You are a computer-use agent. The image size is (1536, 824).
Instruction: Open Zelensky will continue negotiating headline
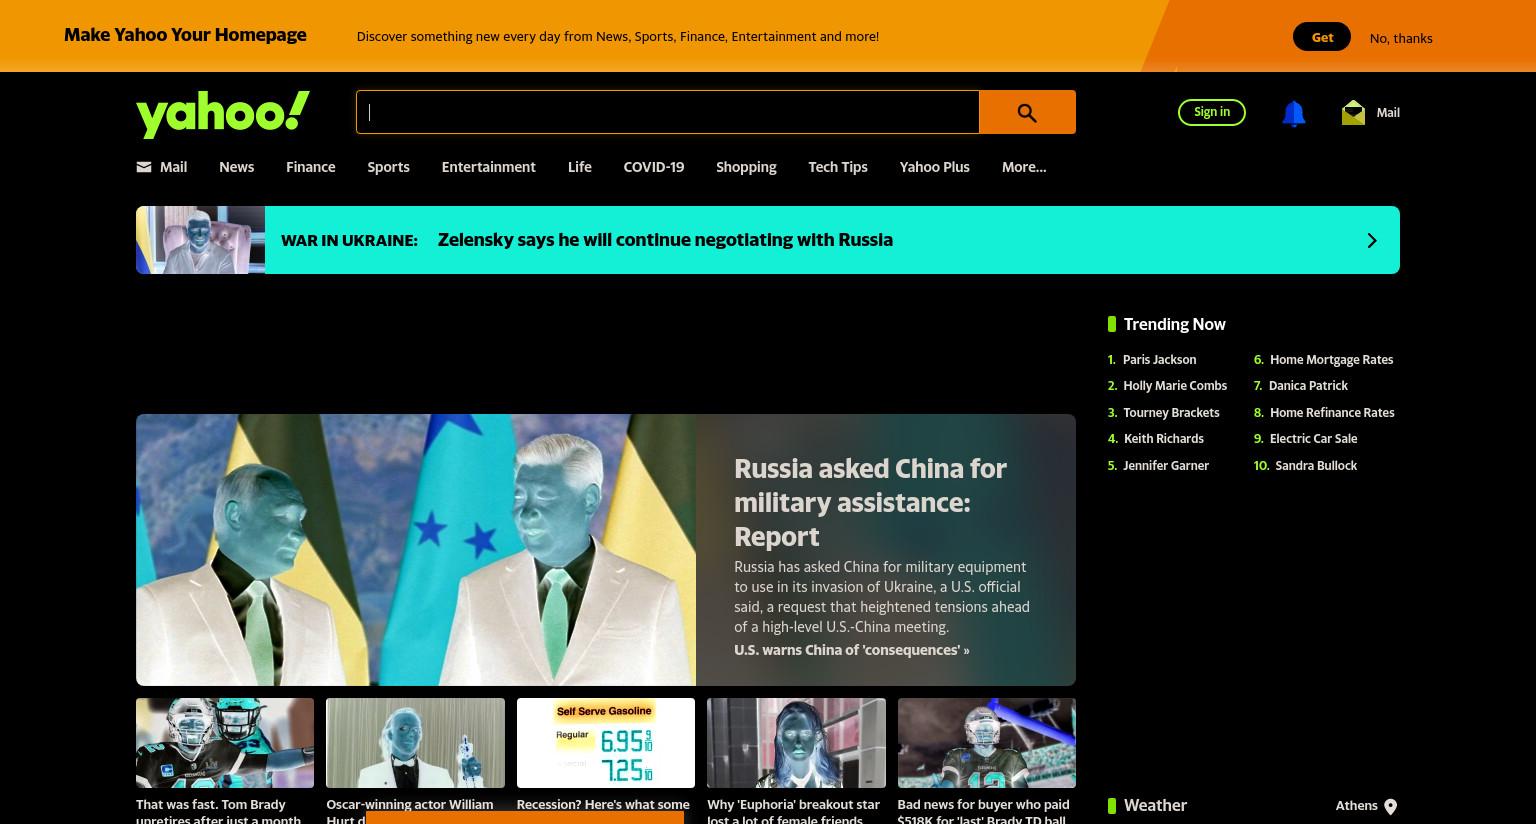point(665,240)
